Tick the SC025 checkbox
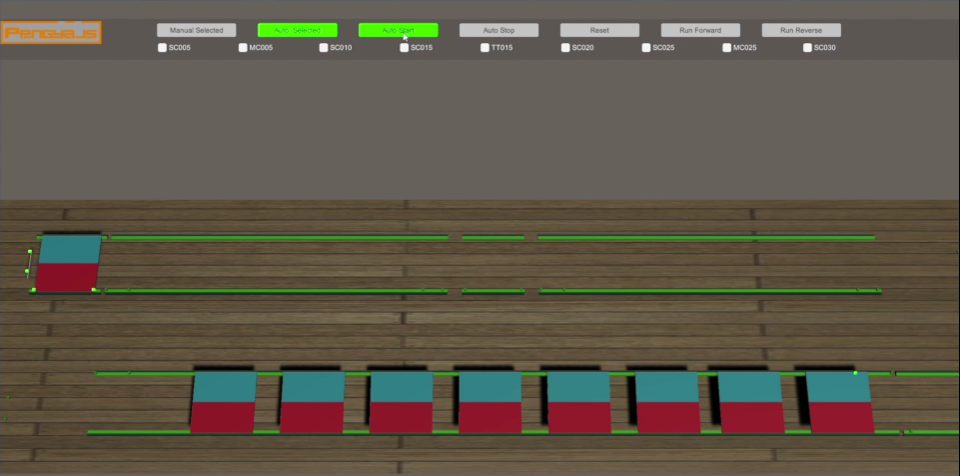Screen dimensions: 960x476 pos(647,47)
